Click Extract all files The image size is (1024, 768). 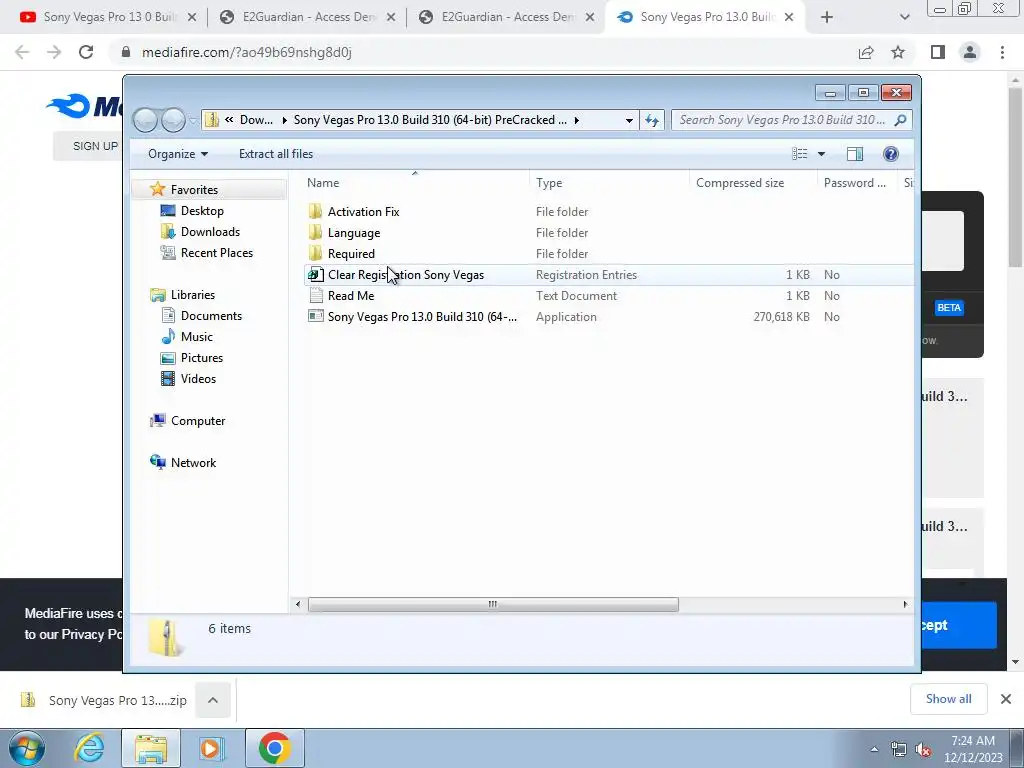coord(276,153)
